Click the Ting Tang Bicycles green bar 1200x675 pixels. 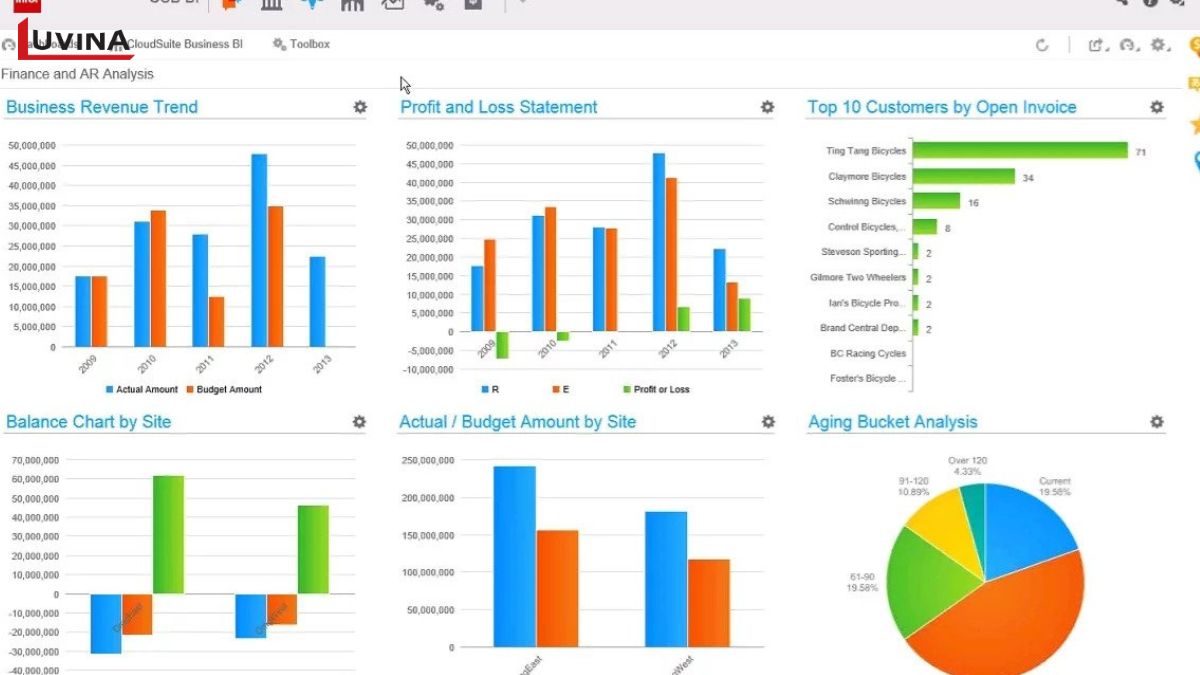pos(1020,151)
